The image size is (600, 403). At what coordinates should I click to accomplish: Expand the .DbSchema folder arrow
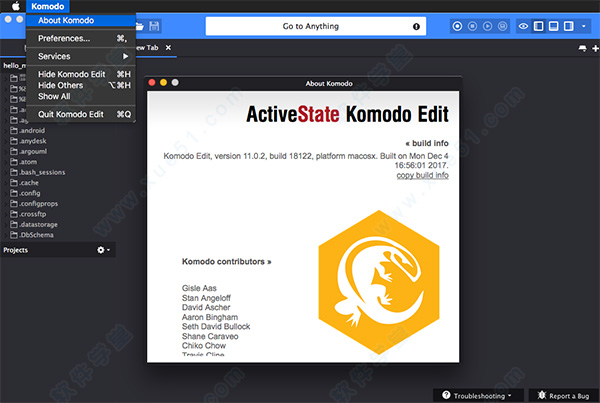pos(6,235)
